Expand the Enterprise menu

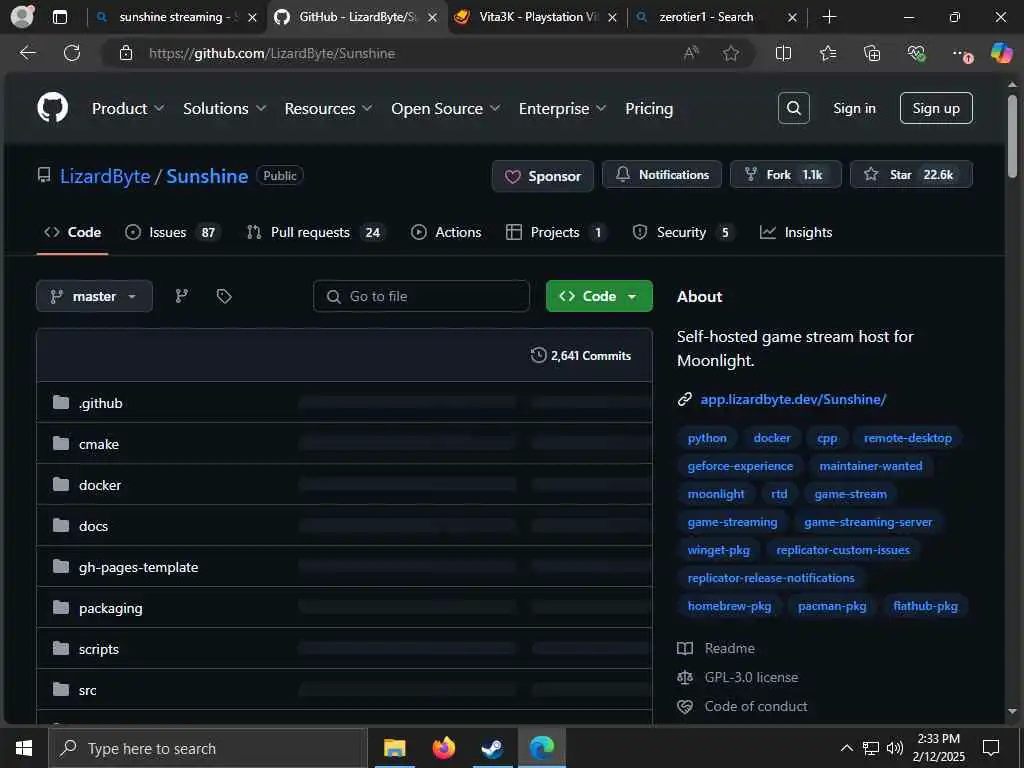(x=562, y=108)
